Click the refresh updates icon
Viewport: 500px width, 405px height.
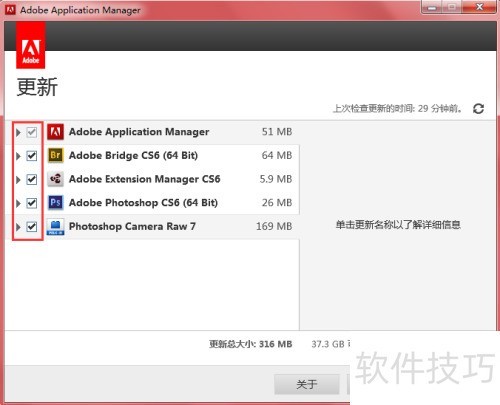[x=478, y=108]
